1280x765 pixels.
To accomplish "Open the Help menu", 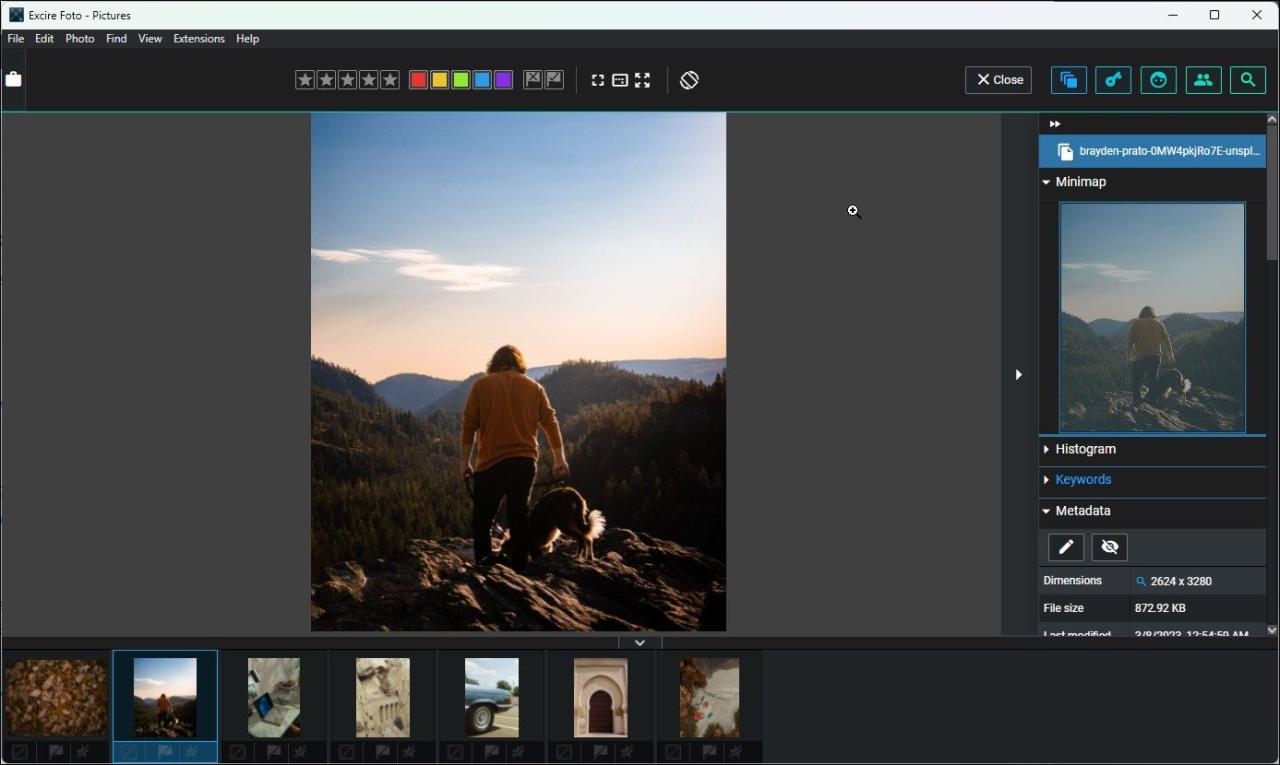I will pos(248,39).
